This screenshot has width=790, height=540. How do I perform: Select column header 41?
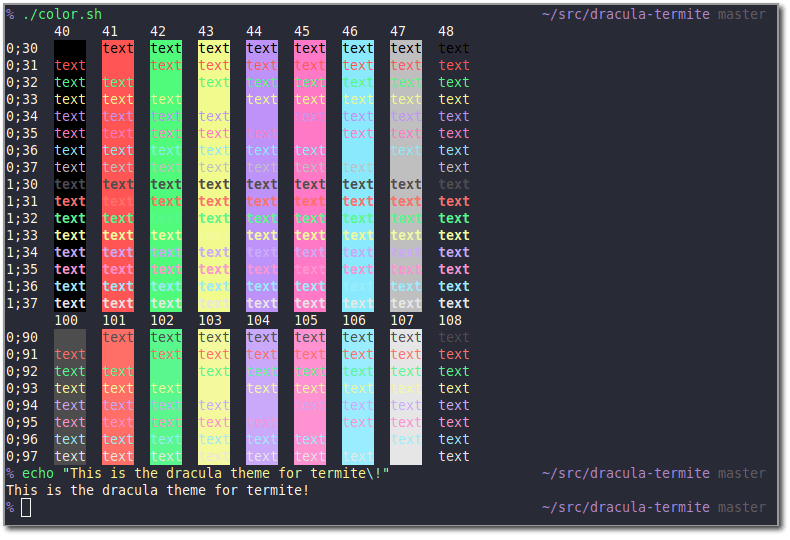[x=110, y=31]
